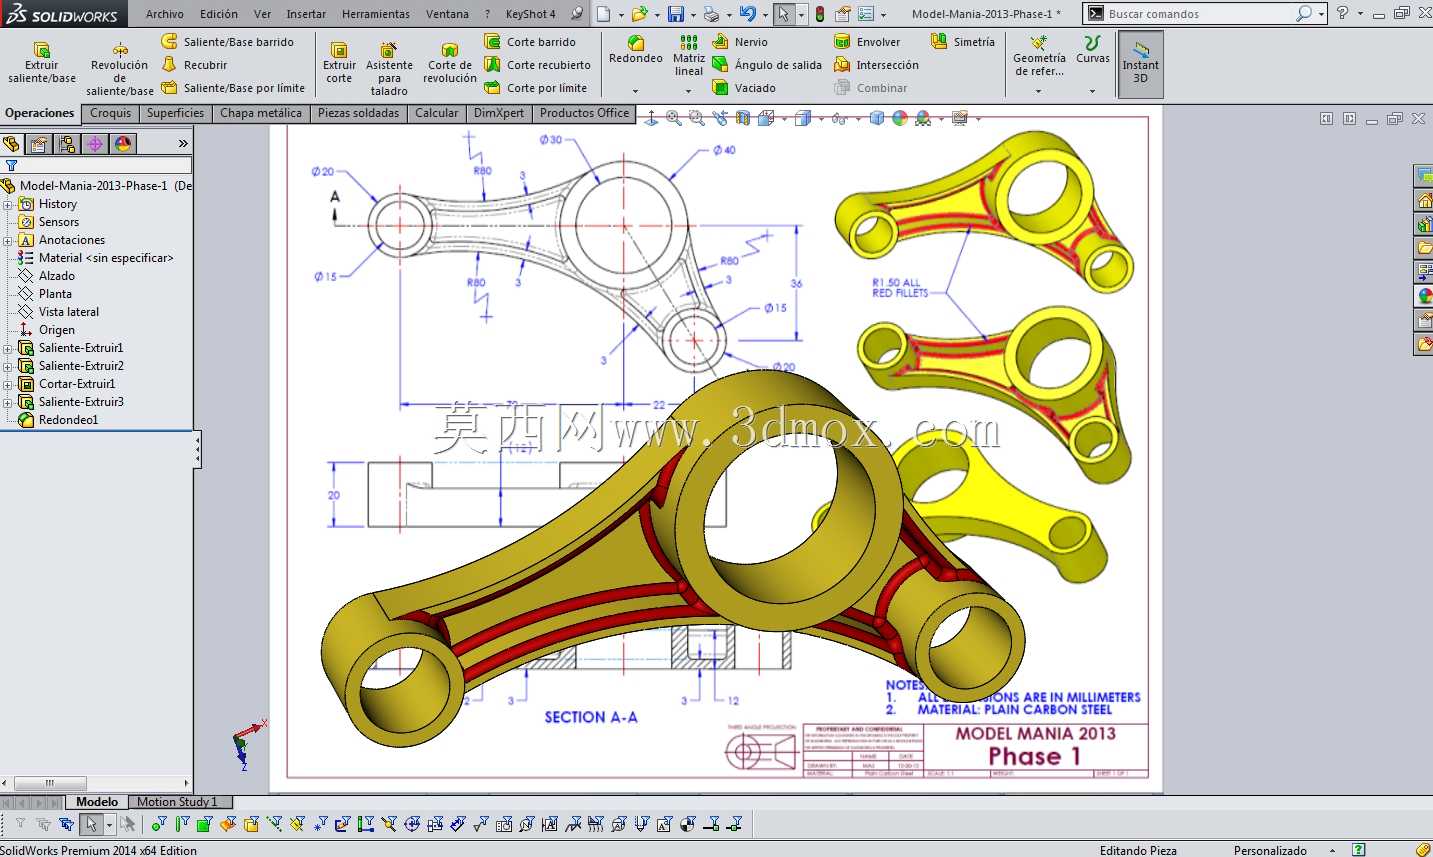
Task: Open the Curvas tool
Action: coord(1092,50)
